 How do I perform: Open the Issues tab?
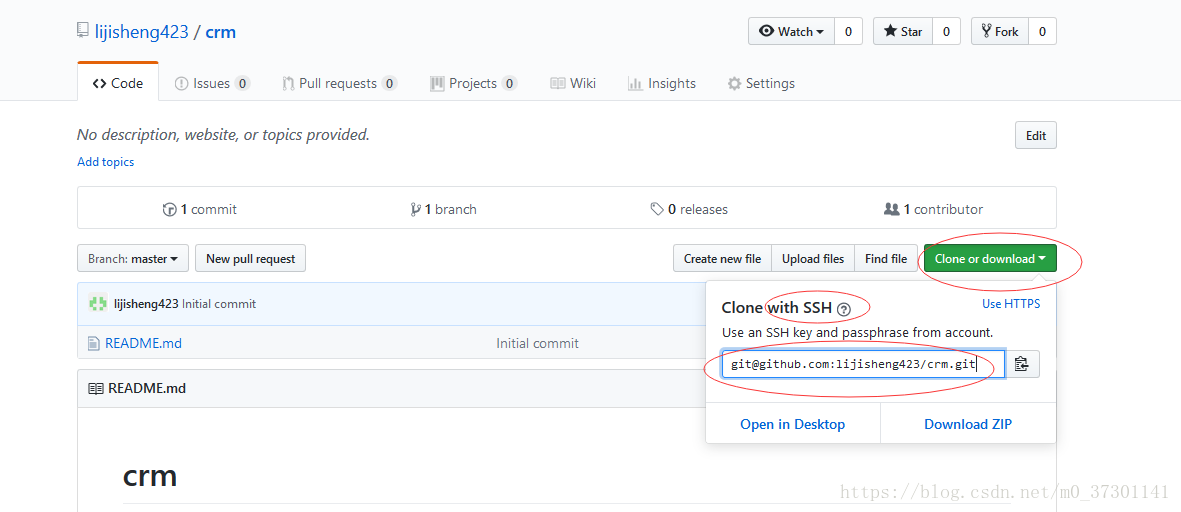click(x=212, y=83)
